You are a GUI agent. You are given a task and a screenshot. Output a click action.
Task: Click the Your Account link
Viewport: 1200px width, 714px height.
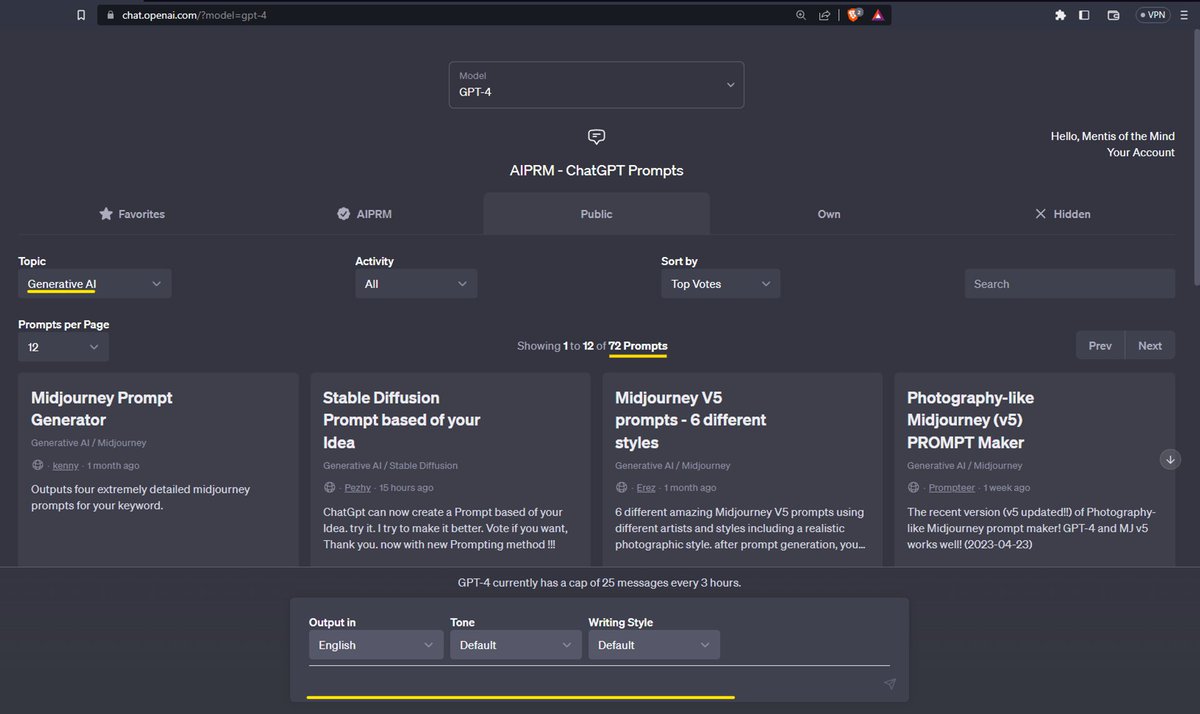[x=1141, y=153]
